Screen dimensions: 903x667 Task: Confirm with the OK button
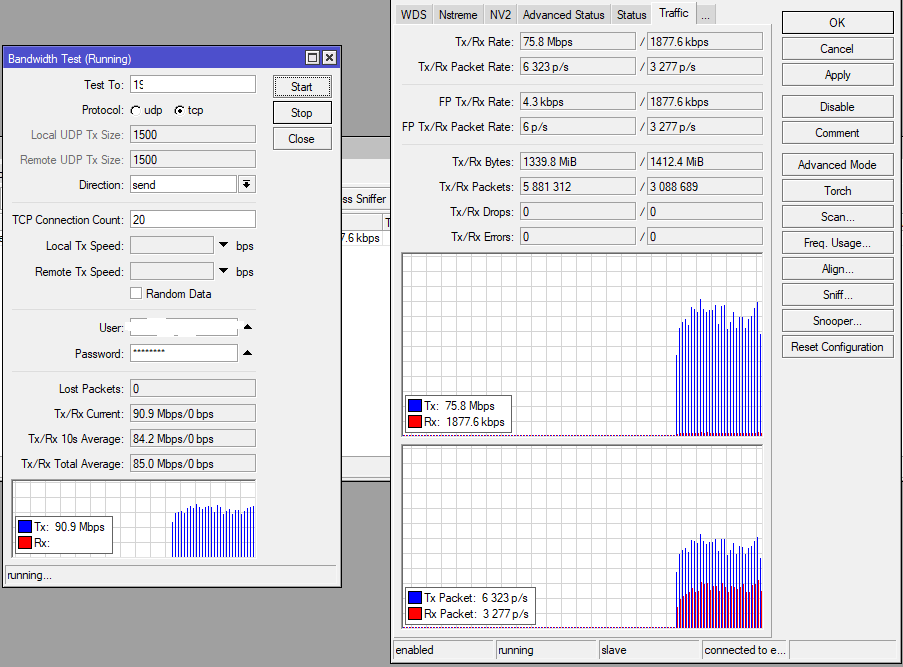coord(837,22)
